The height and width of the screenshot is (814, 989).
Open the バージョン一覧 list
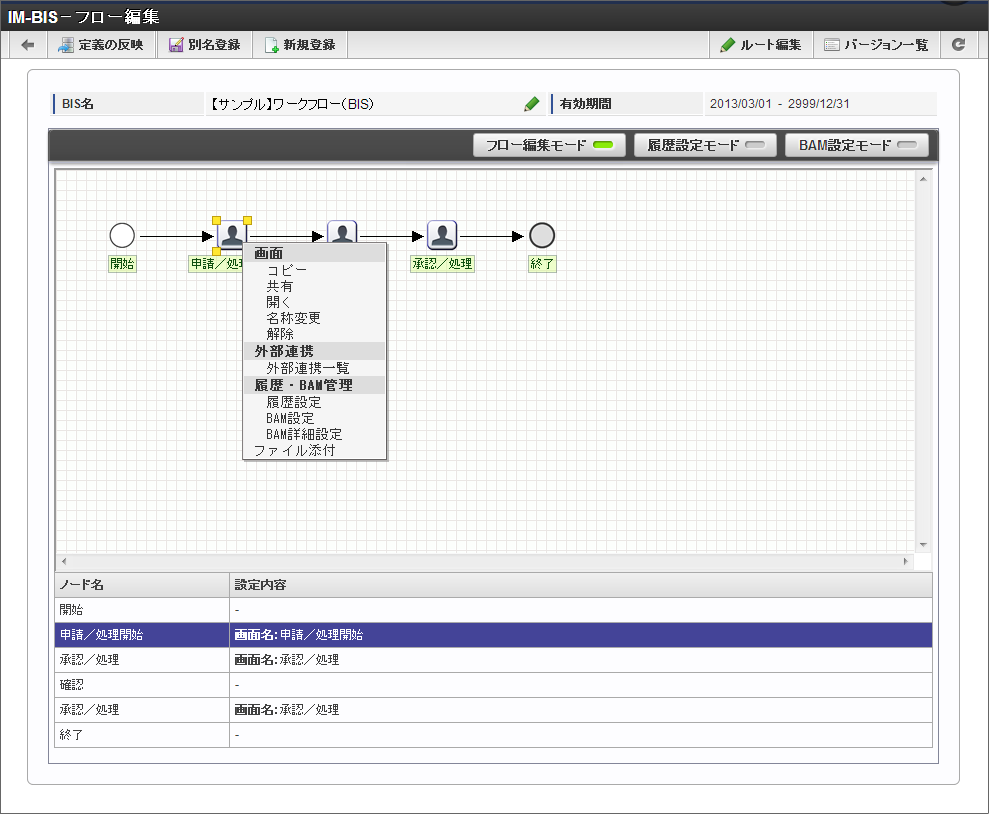point(877,45)
